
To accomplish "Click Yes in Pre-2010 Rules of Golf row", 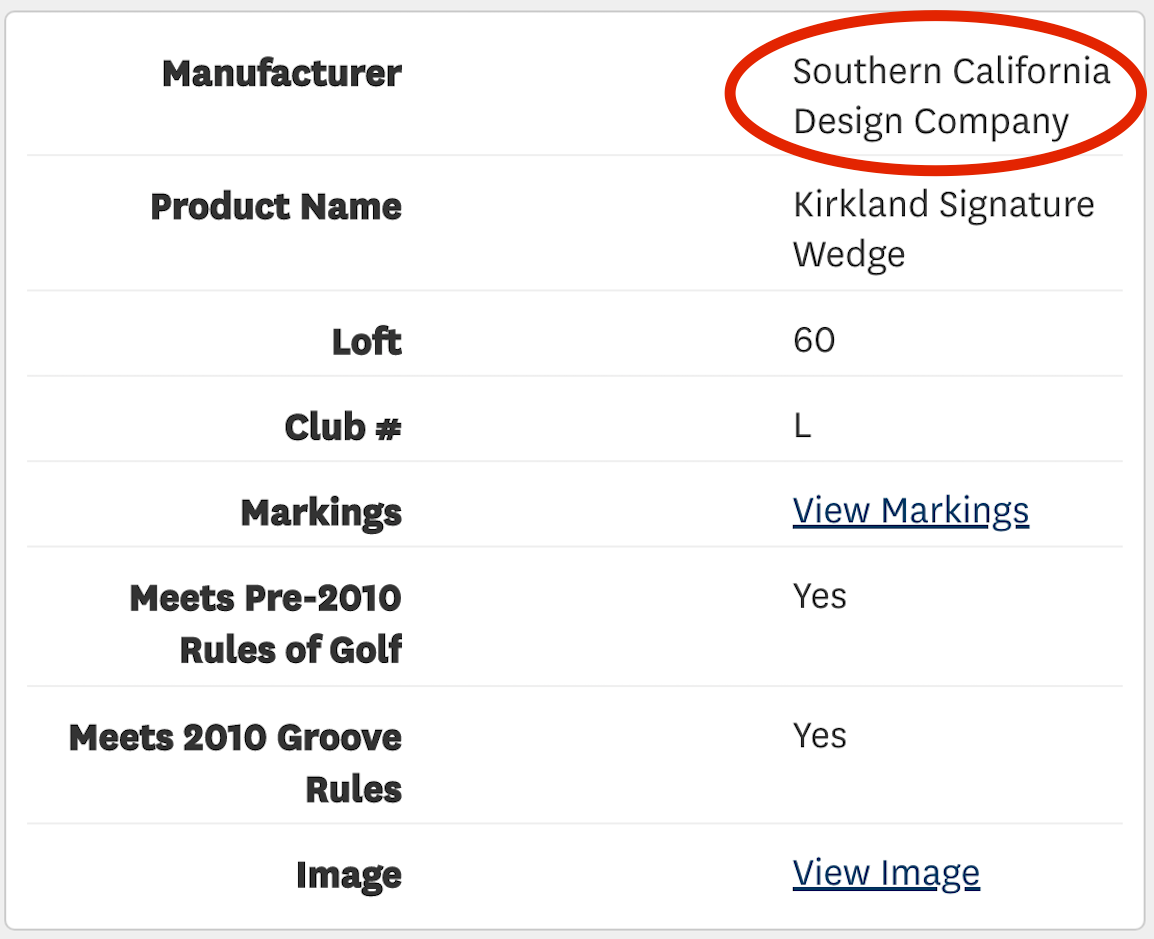I will pyautogui.click(x=820, y=596).
